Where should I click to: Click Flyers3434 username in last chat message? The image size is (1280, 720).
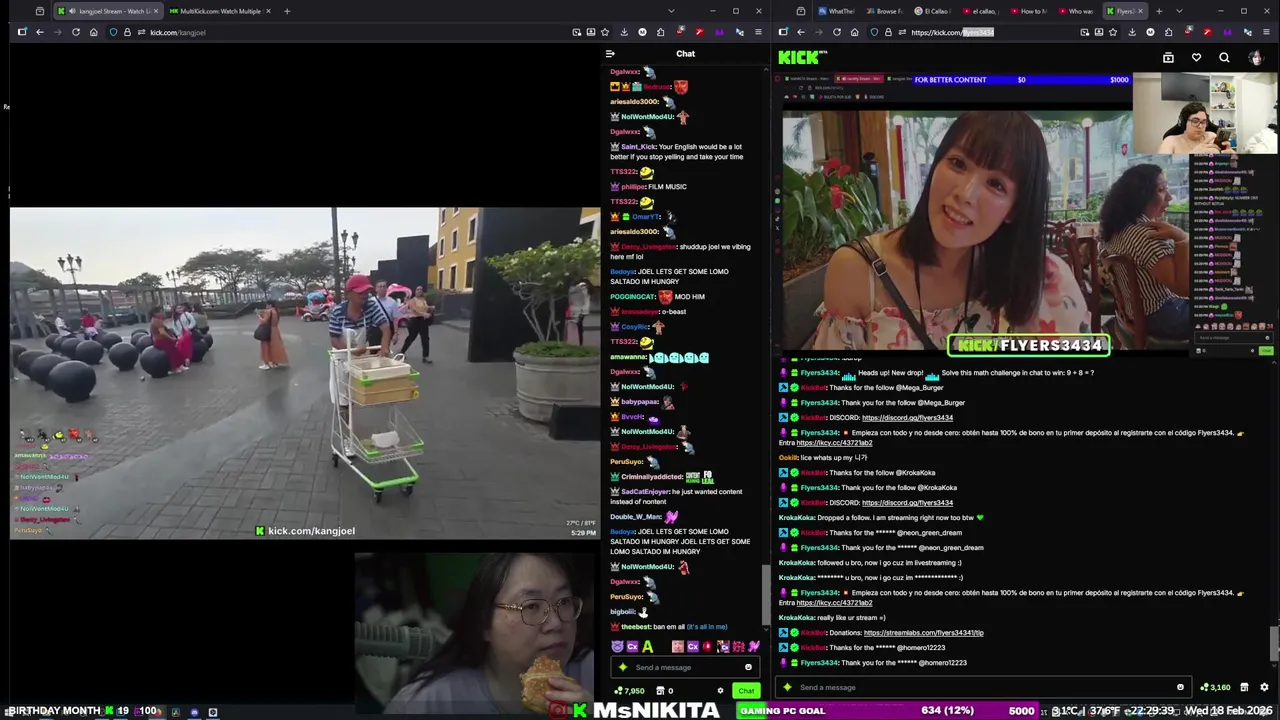[x=821, y=663]
